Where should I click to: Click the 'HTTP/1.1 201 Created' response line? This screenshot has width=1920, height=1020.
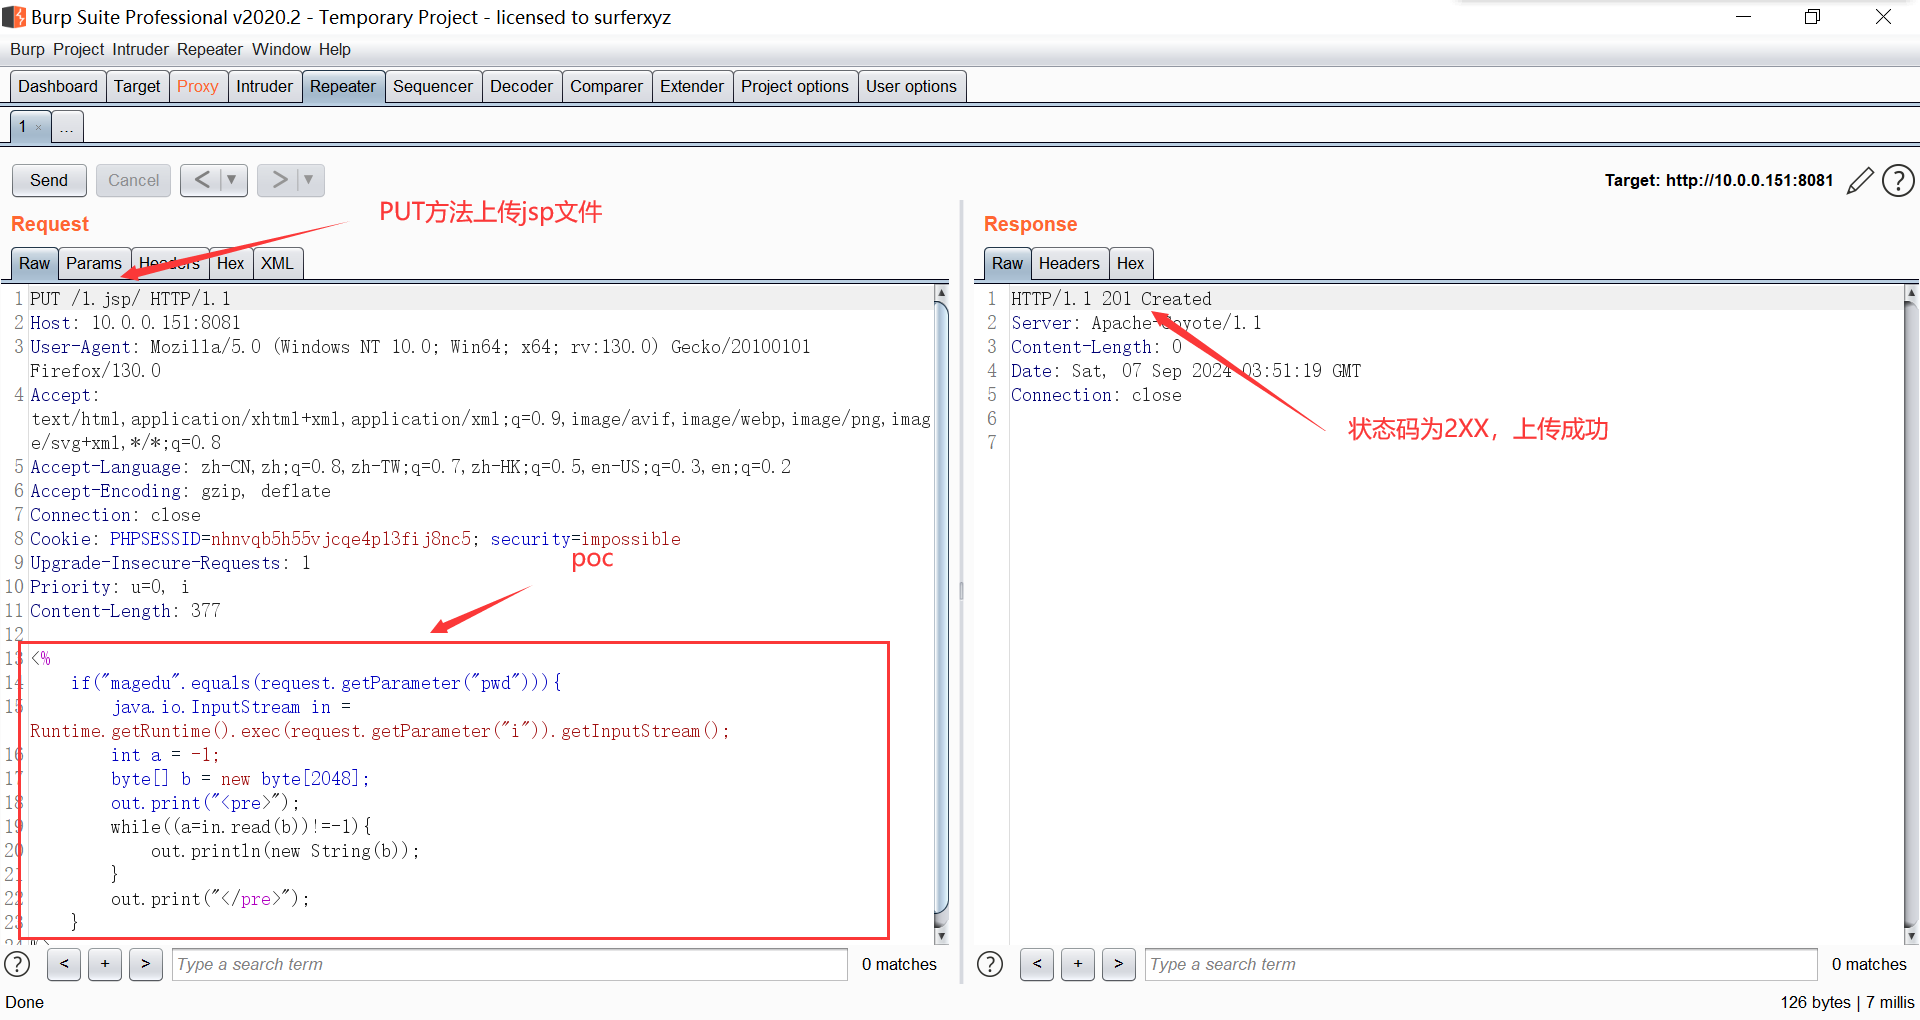pyautogui.click(x=1111, y=299)
